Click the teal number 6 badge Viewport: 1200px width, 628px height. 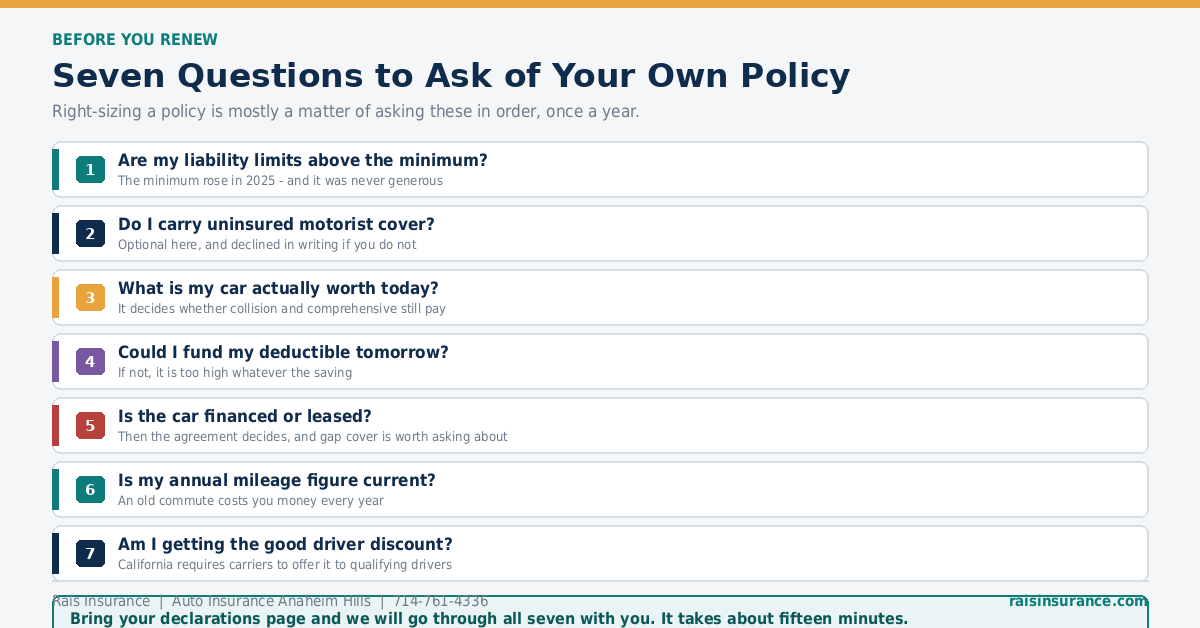(90, 490)
